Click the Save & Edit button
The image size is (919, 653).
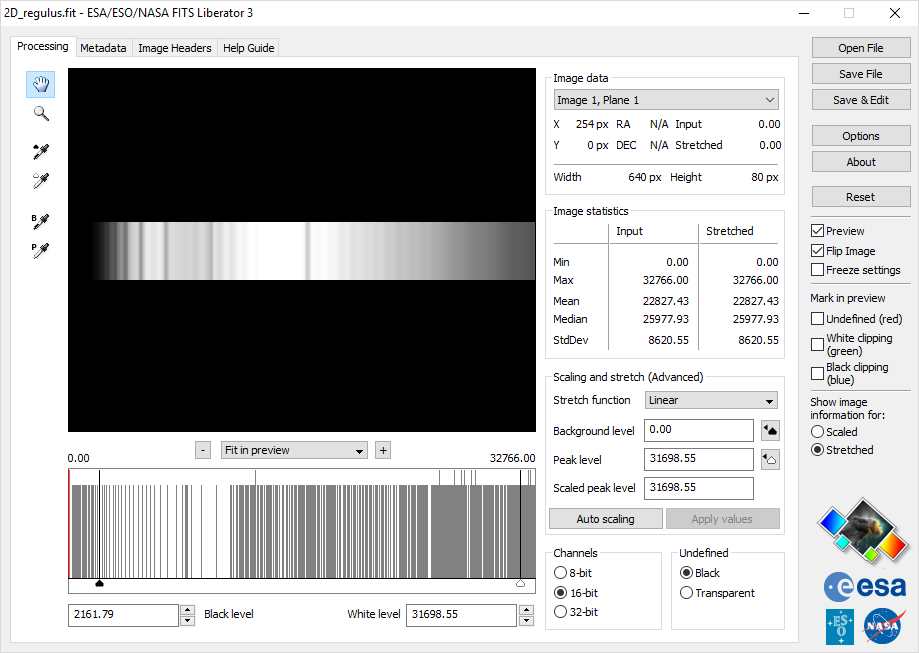pyautogui.click(x=860, y=100)
